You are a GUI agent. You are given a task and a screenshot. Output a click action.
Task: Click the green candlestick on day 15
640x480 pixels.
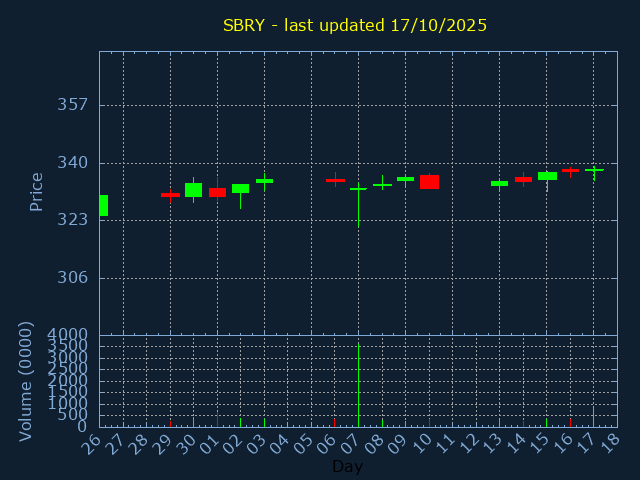[547, 176]
